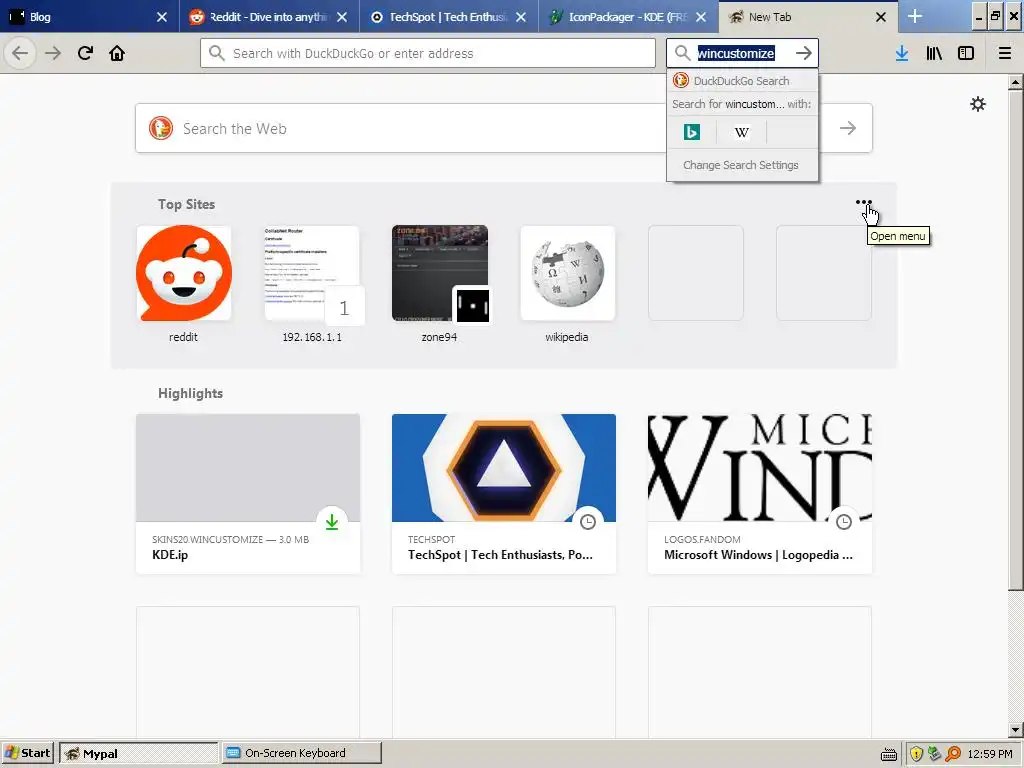This screenshot has height=768, width=1024.
Task: Close the IconPackager tab
Action: (701, 17)
